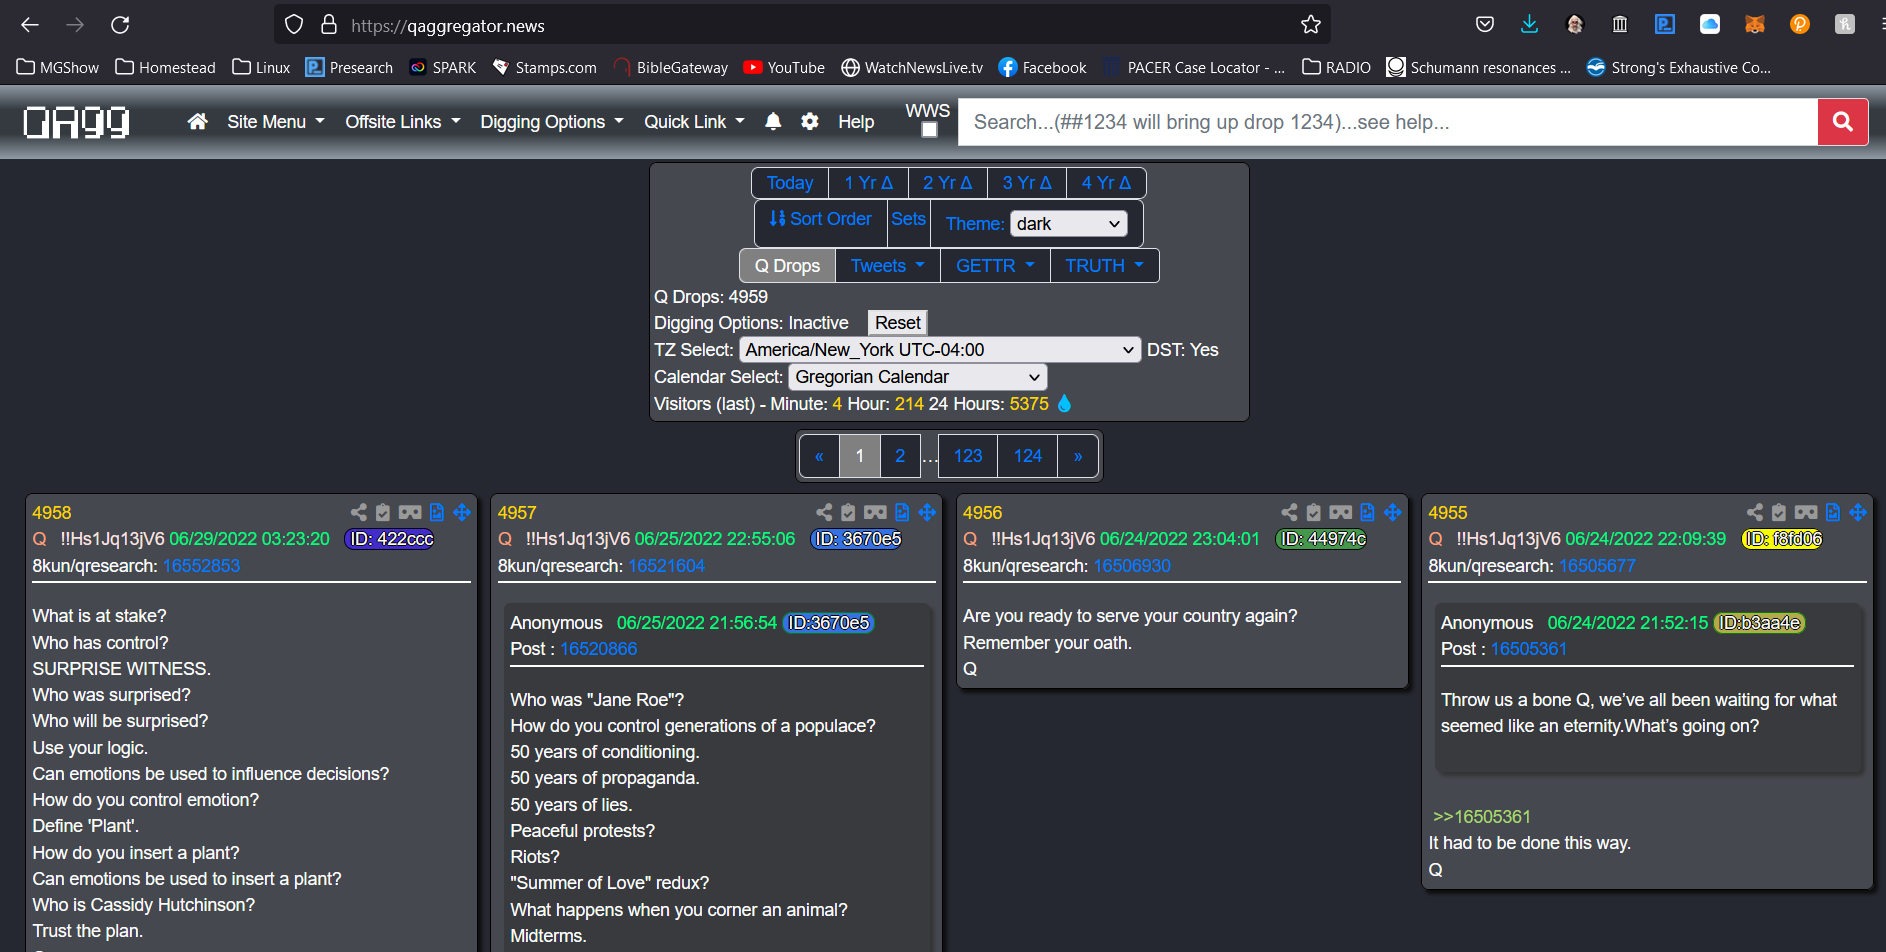Open qresearch post link 16552853
Image resolution: width=1886 pixels, height=952 pixels.
(202, 566)
